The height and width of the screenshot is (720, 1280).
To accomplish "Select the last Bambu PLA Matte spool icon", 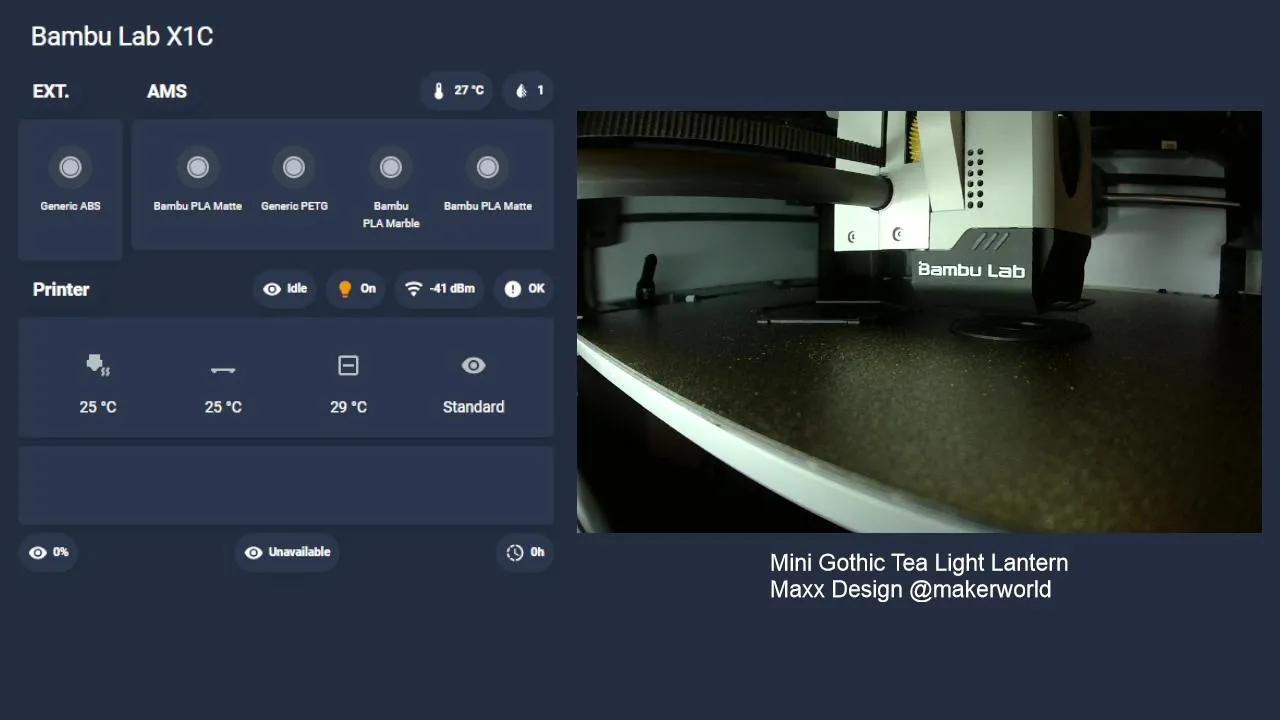I will (488, 167).
